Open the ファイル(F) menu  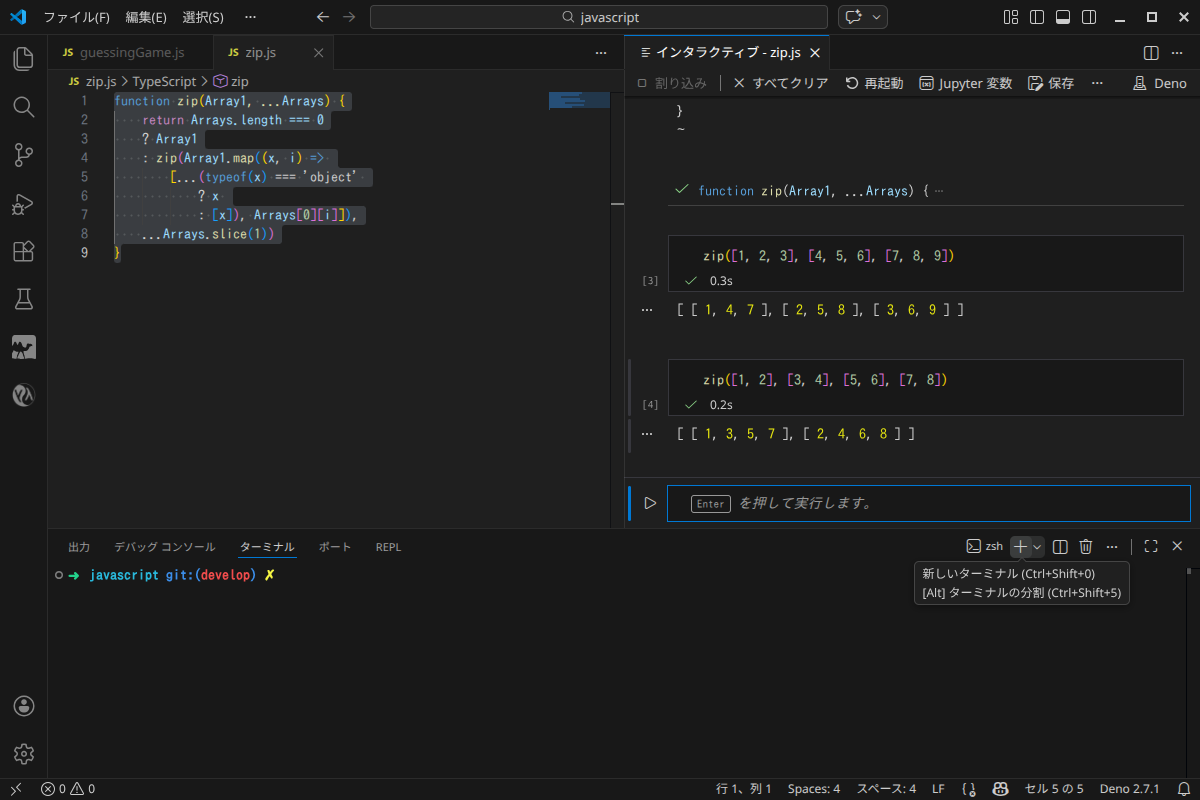[76, 17]
